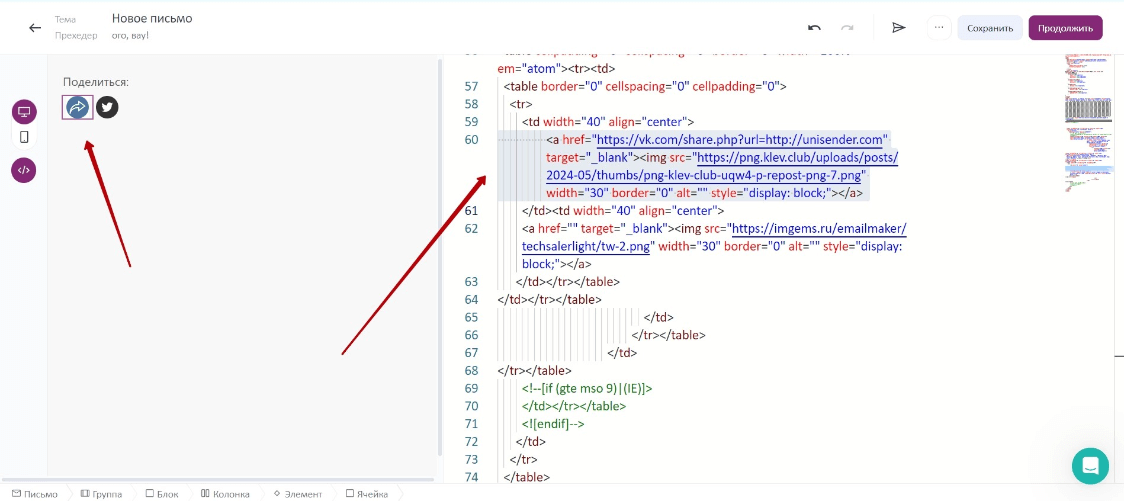Select the Группа breadcrumb

point(101,494)
